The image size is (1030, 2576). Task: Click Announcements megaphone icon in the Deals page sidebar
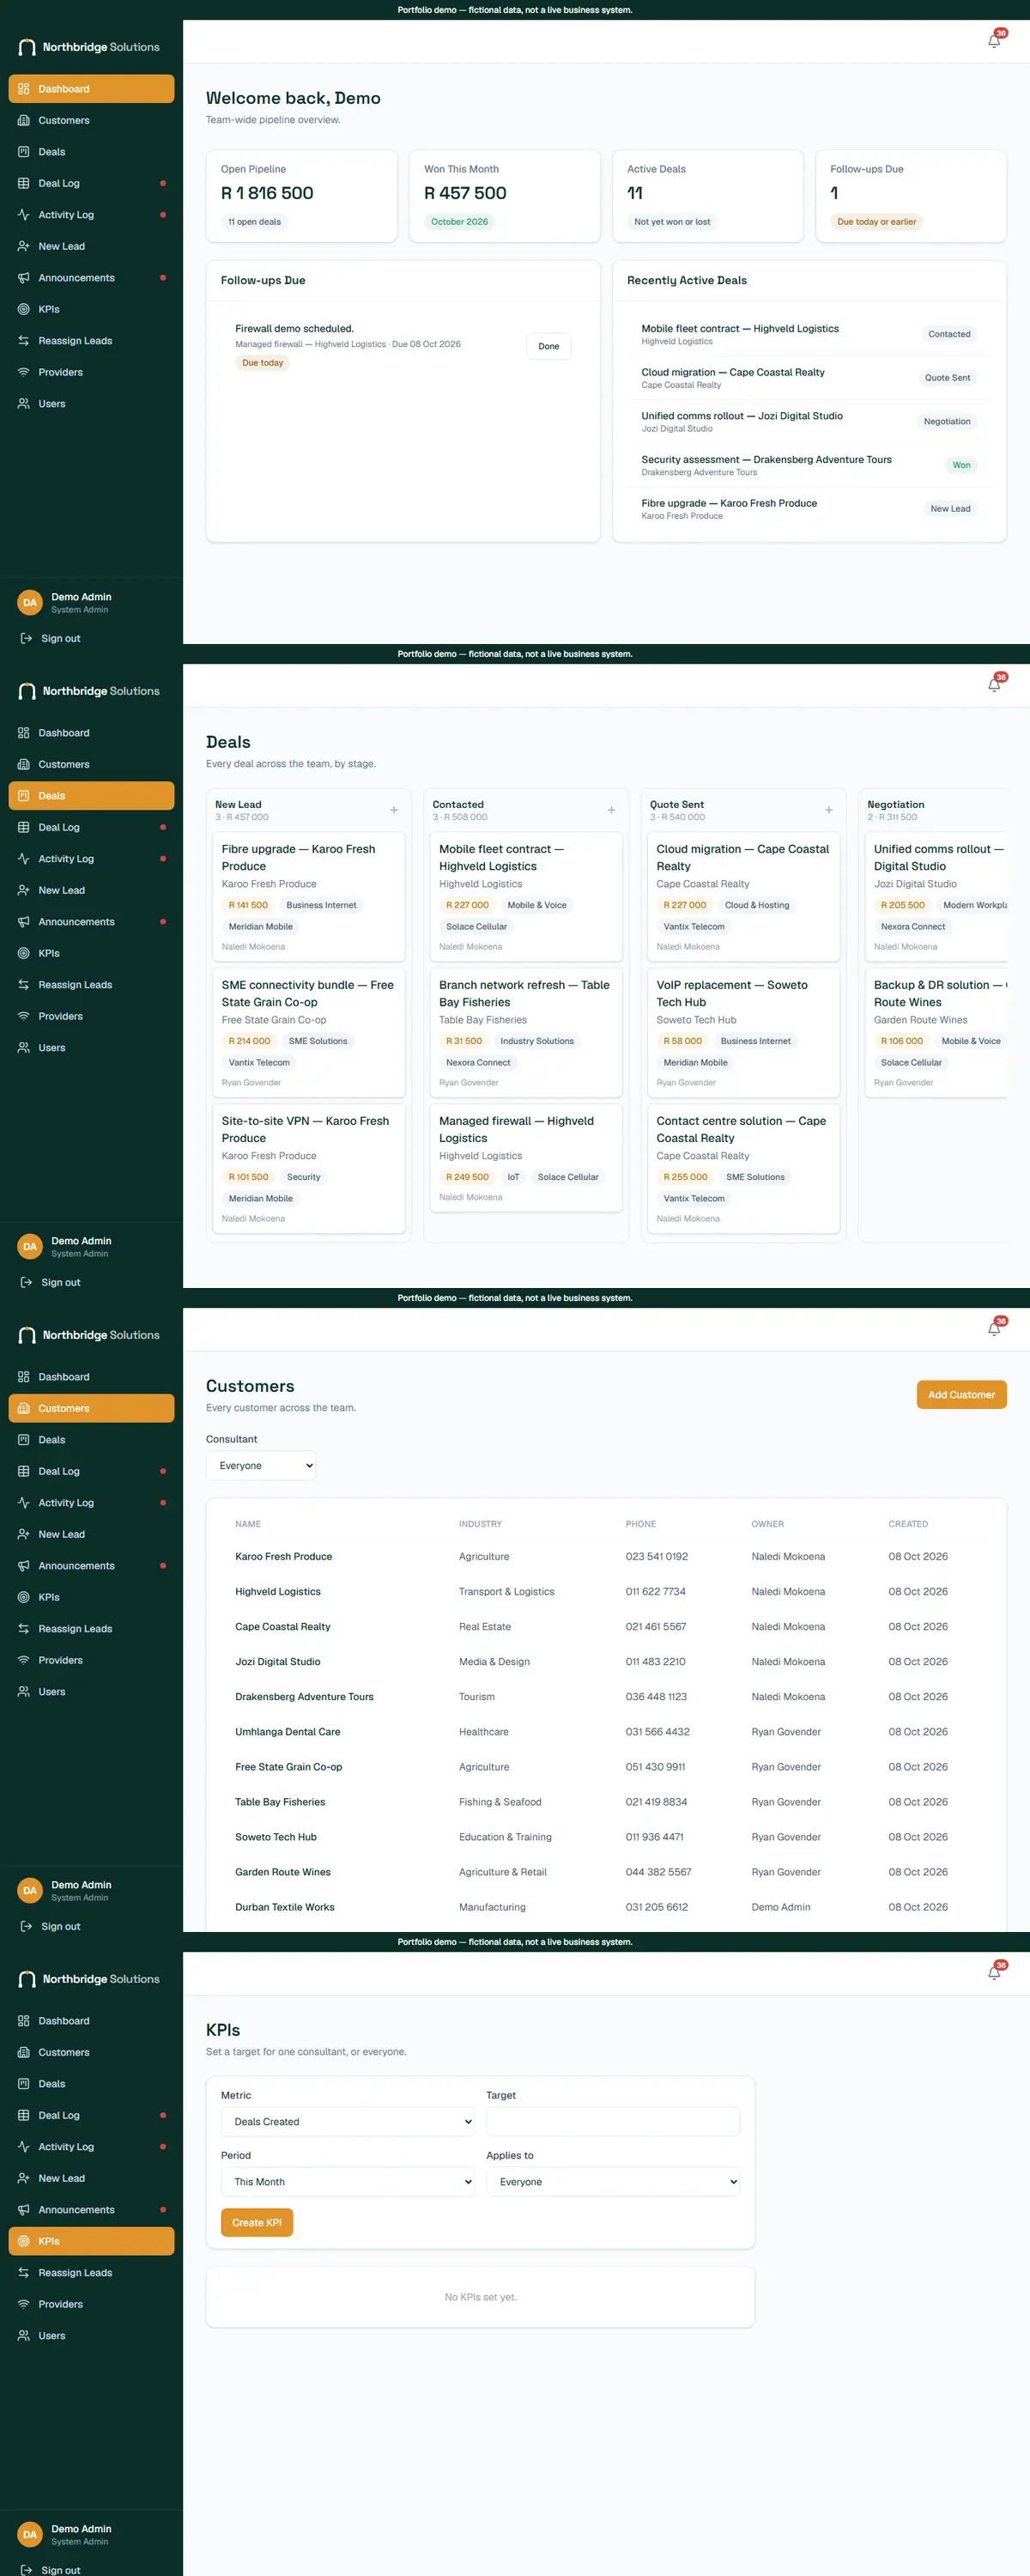(24, 922)
